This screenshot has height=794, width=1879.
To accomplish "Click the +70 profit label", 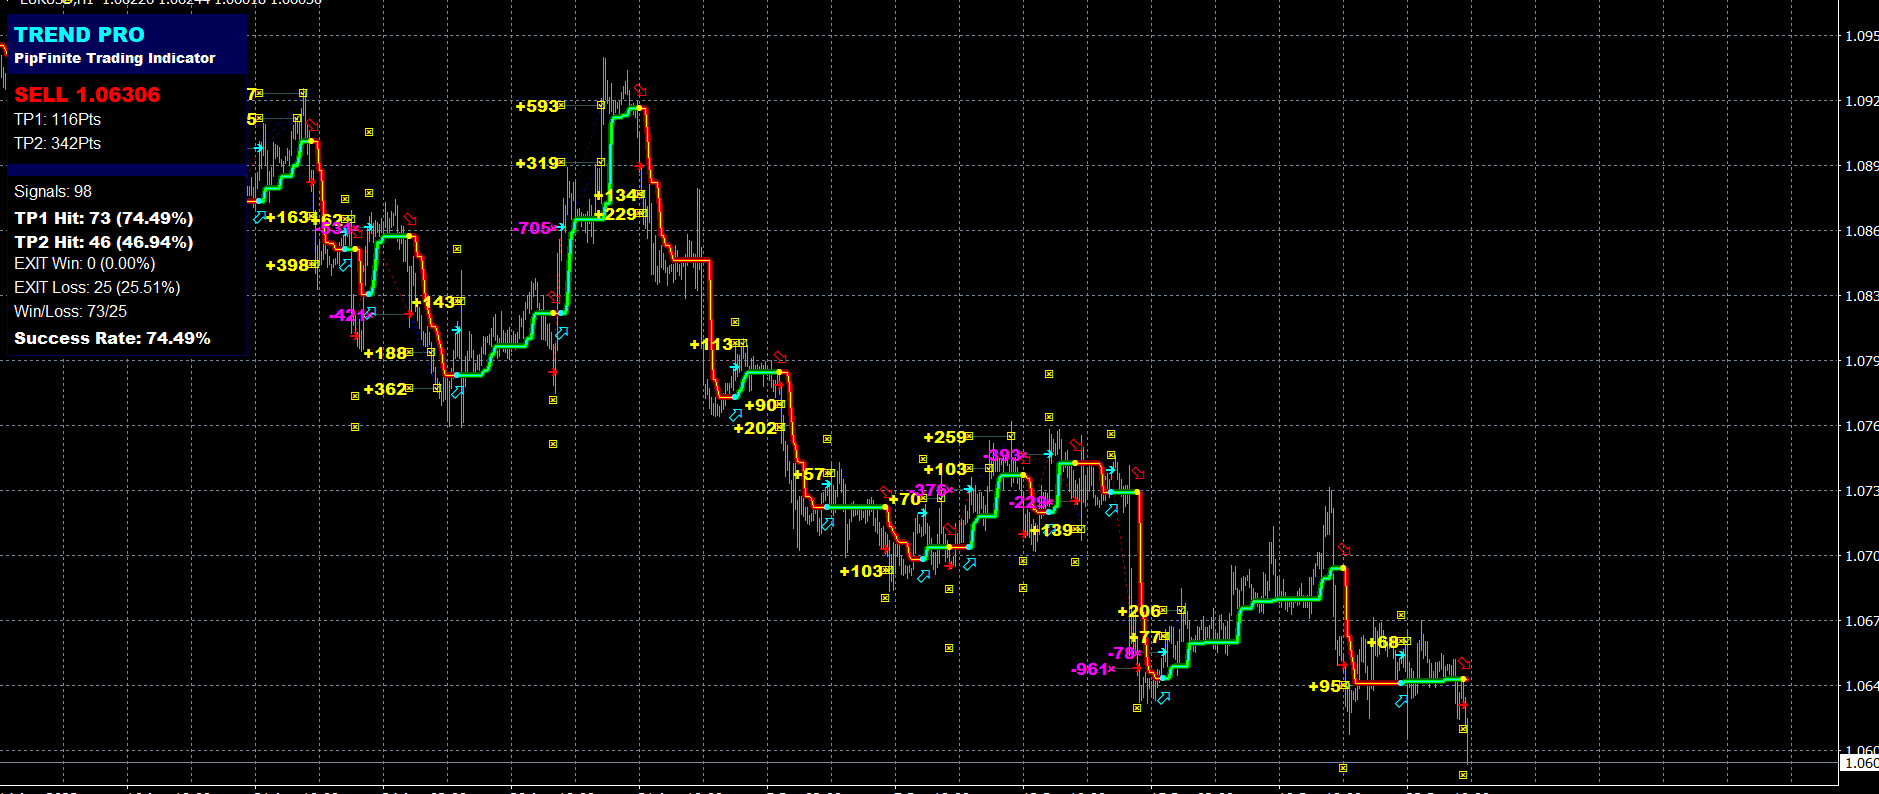I will [904, 499].
